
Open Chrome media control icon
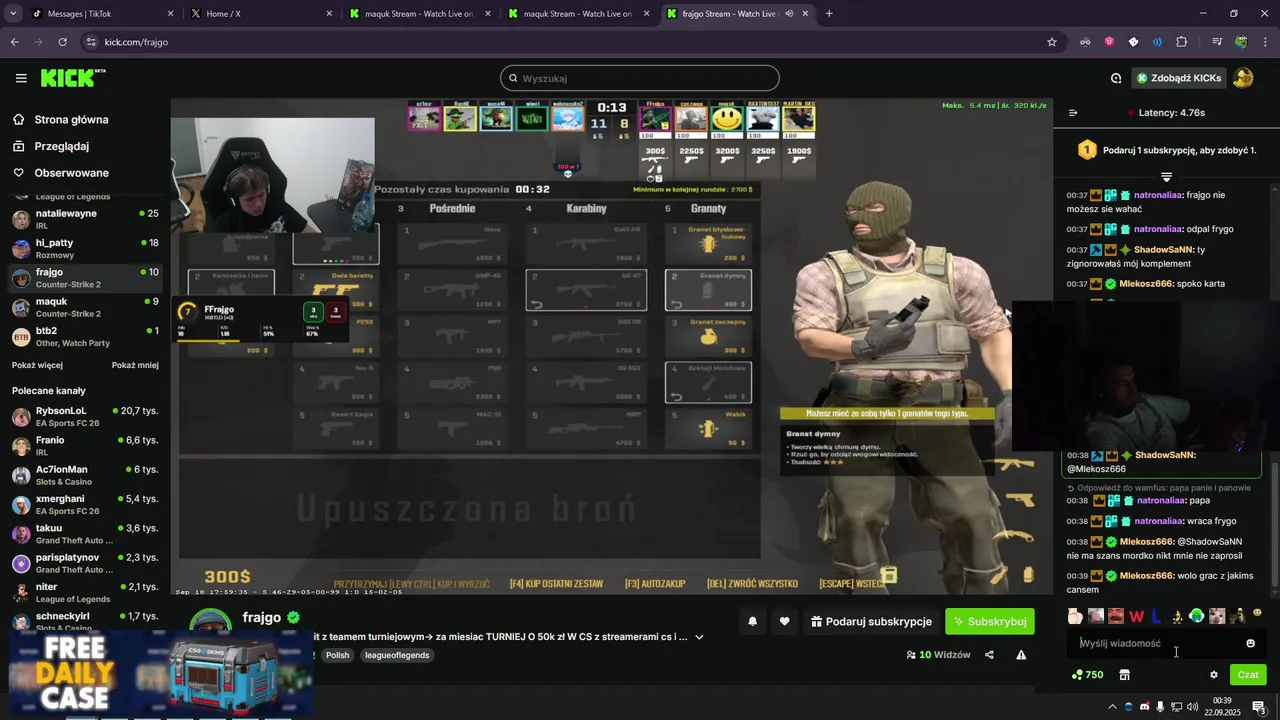pos(1217,42)
